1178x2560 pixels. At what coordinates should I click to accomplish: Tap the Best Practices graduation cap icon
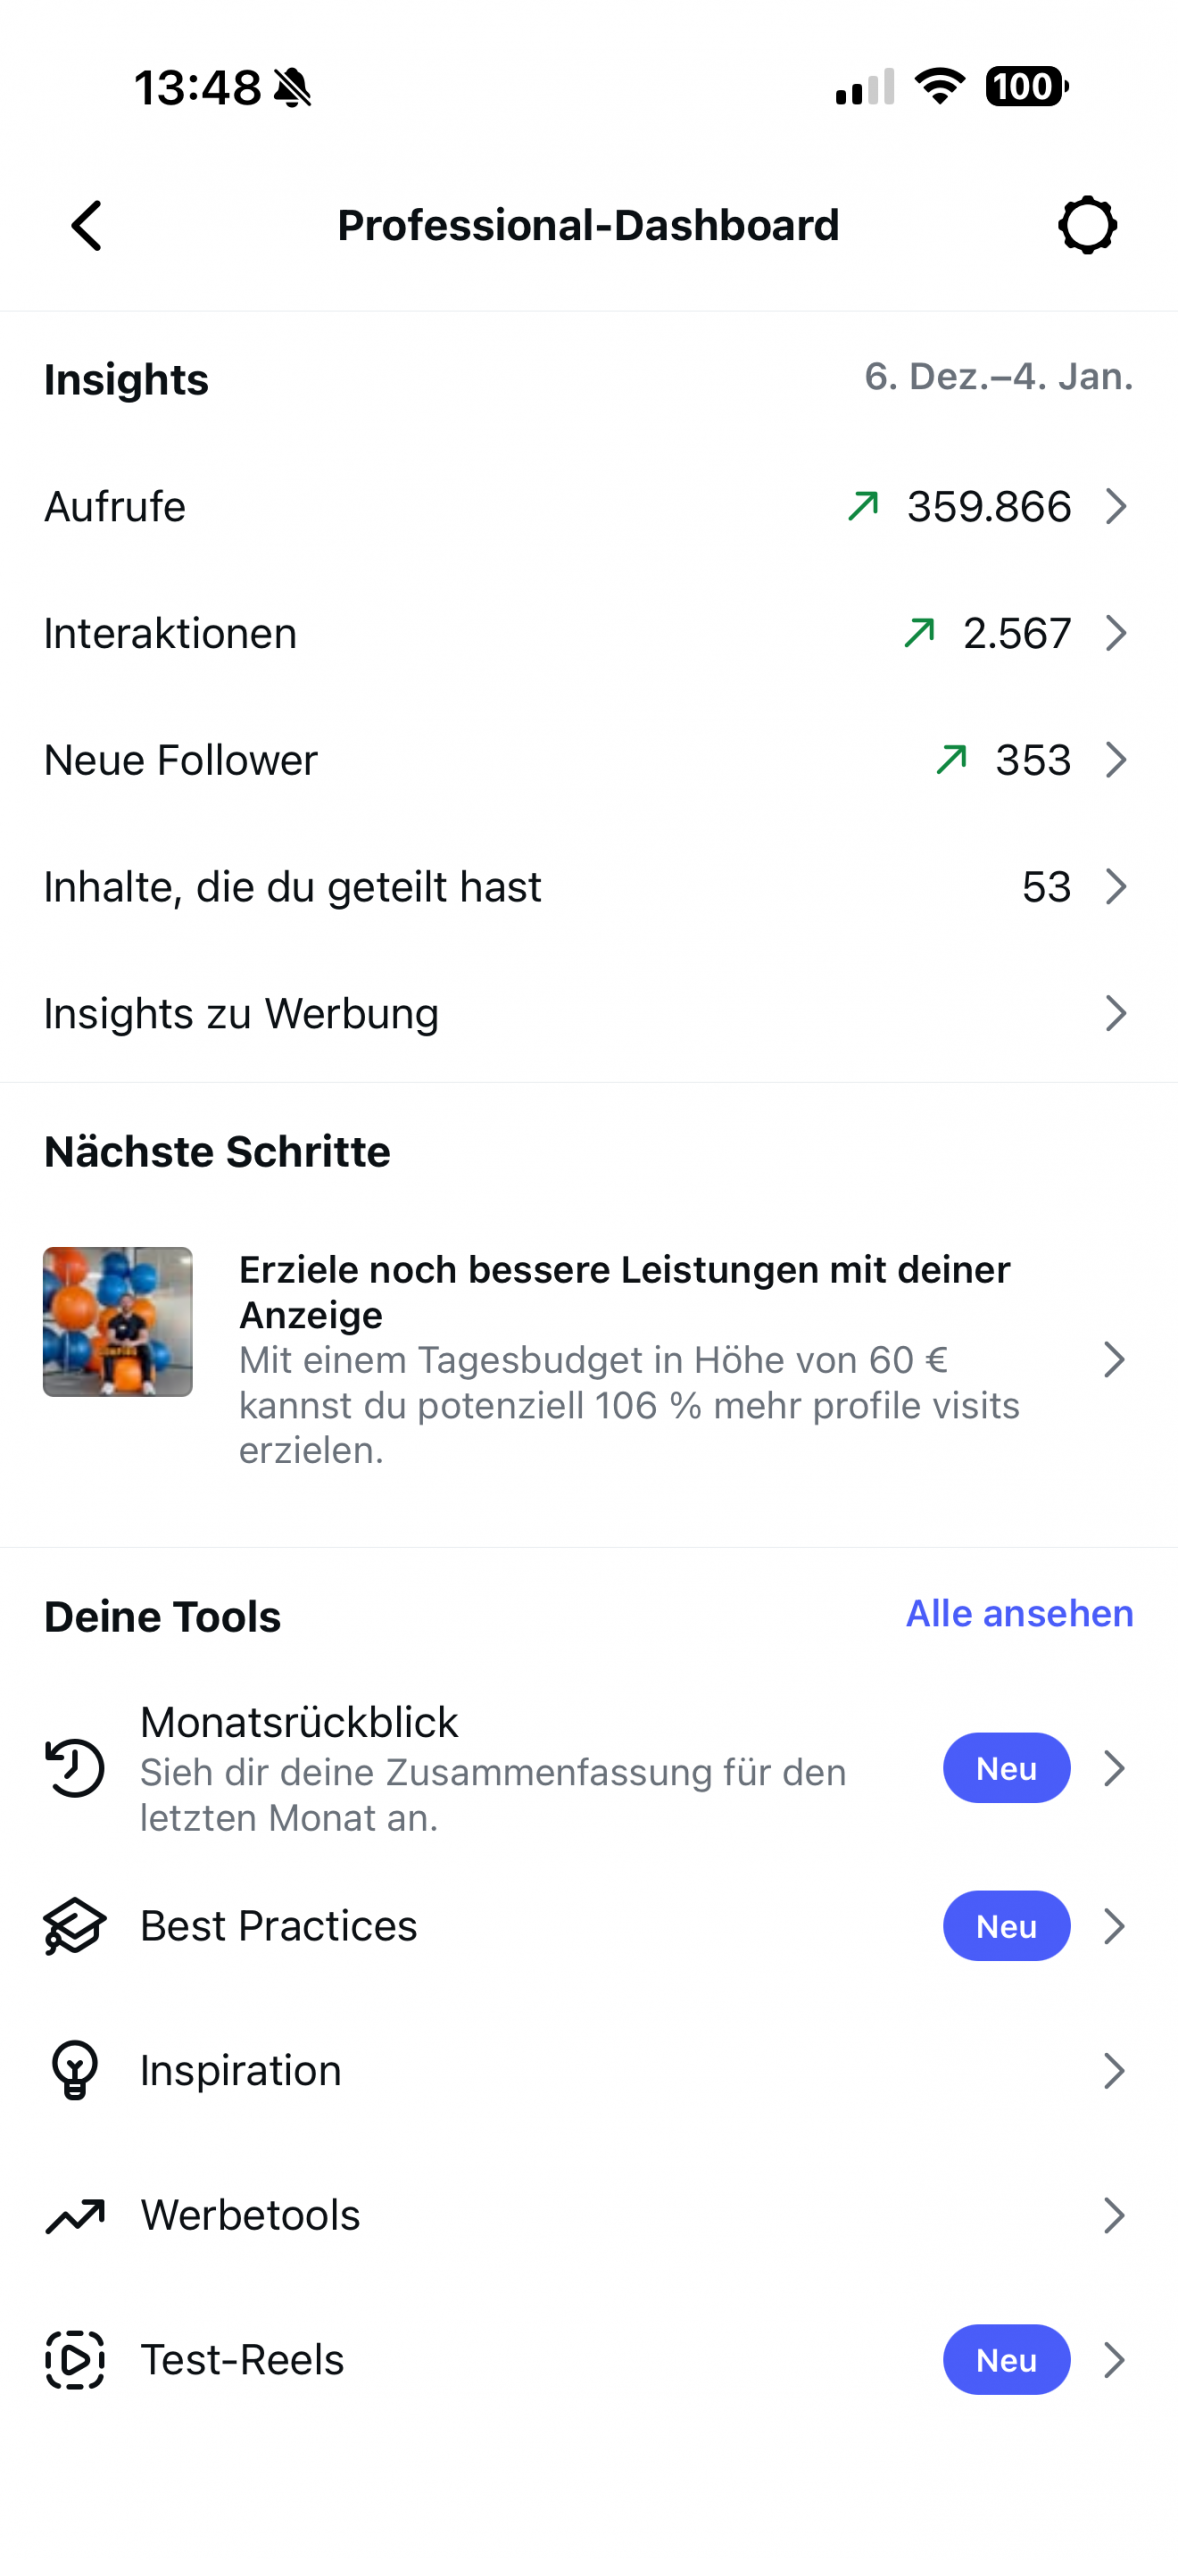pyautogui.click(x=75, y=1925)
